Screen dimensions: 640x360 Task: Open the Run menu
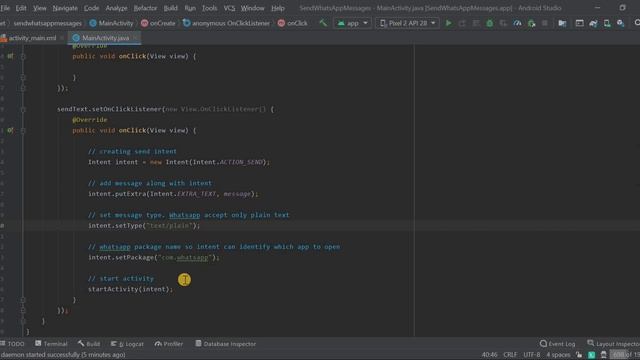click(190, 8)
